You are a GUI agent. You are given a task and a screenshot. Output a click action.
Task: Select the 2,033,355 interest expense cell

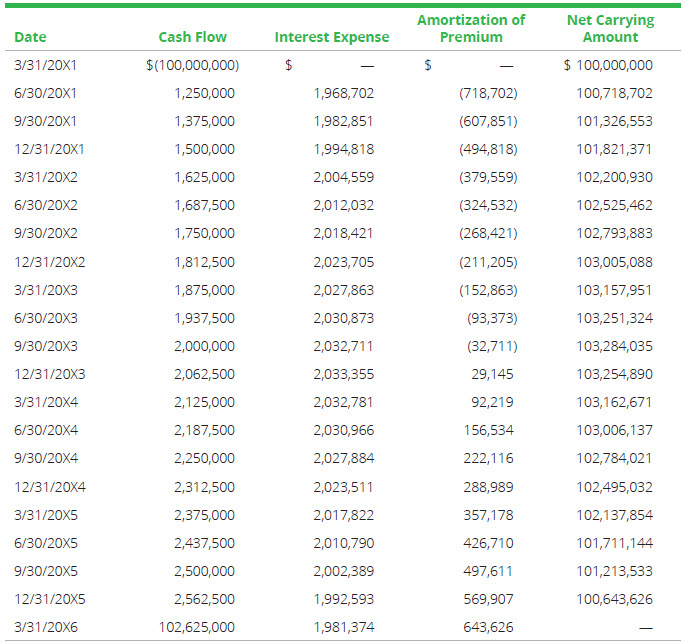coord(343,374)
